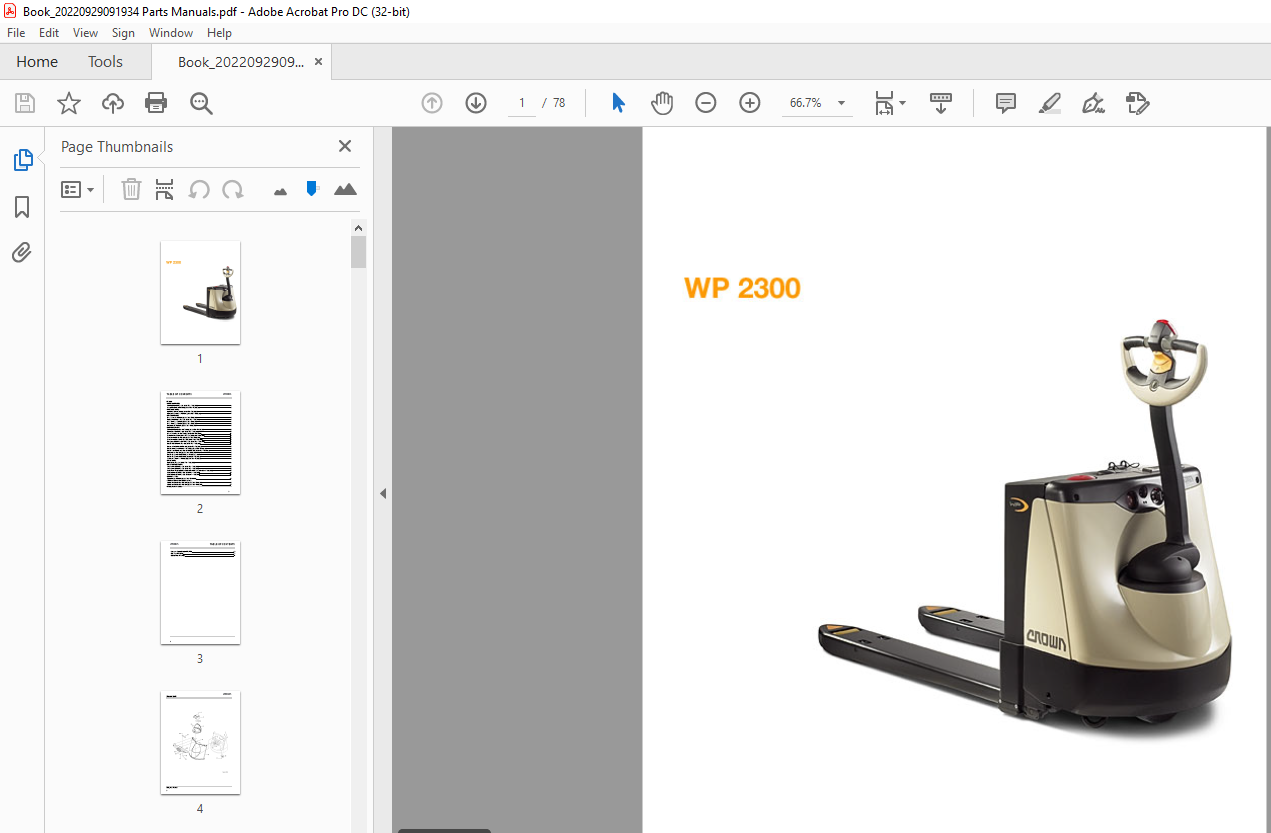
Task: Zoom out with the minus icon
Action: [x=706, y=103]
